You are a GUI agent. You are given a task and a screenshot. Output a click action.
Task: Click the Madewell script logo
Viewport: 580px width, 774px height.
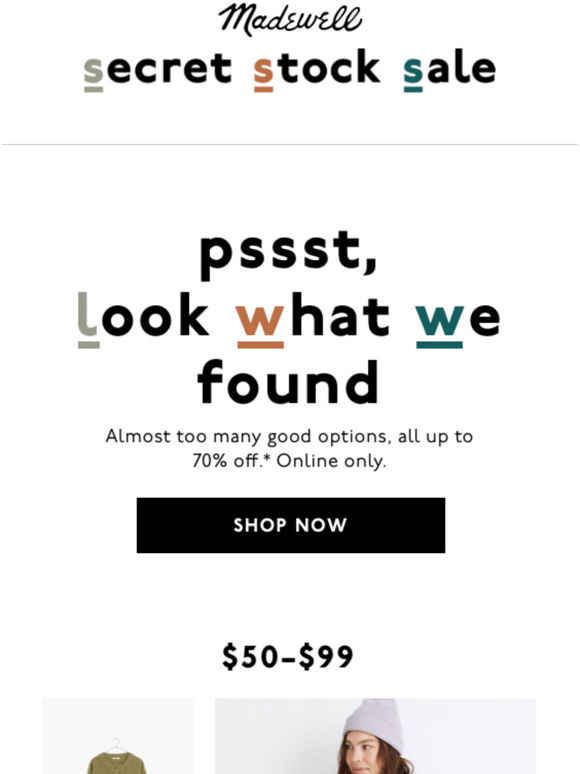tap(290, 20)
